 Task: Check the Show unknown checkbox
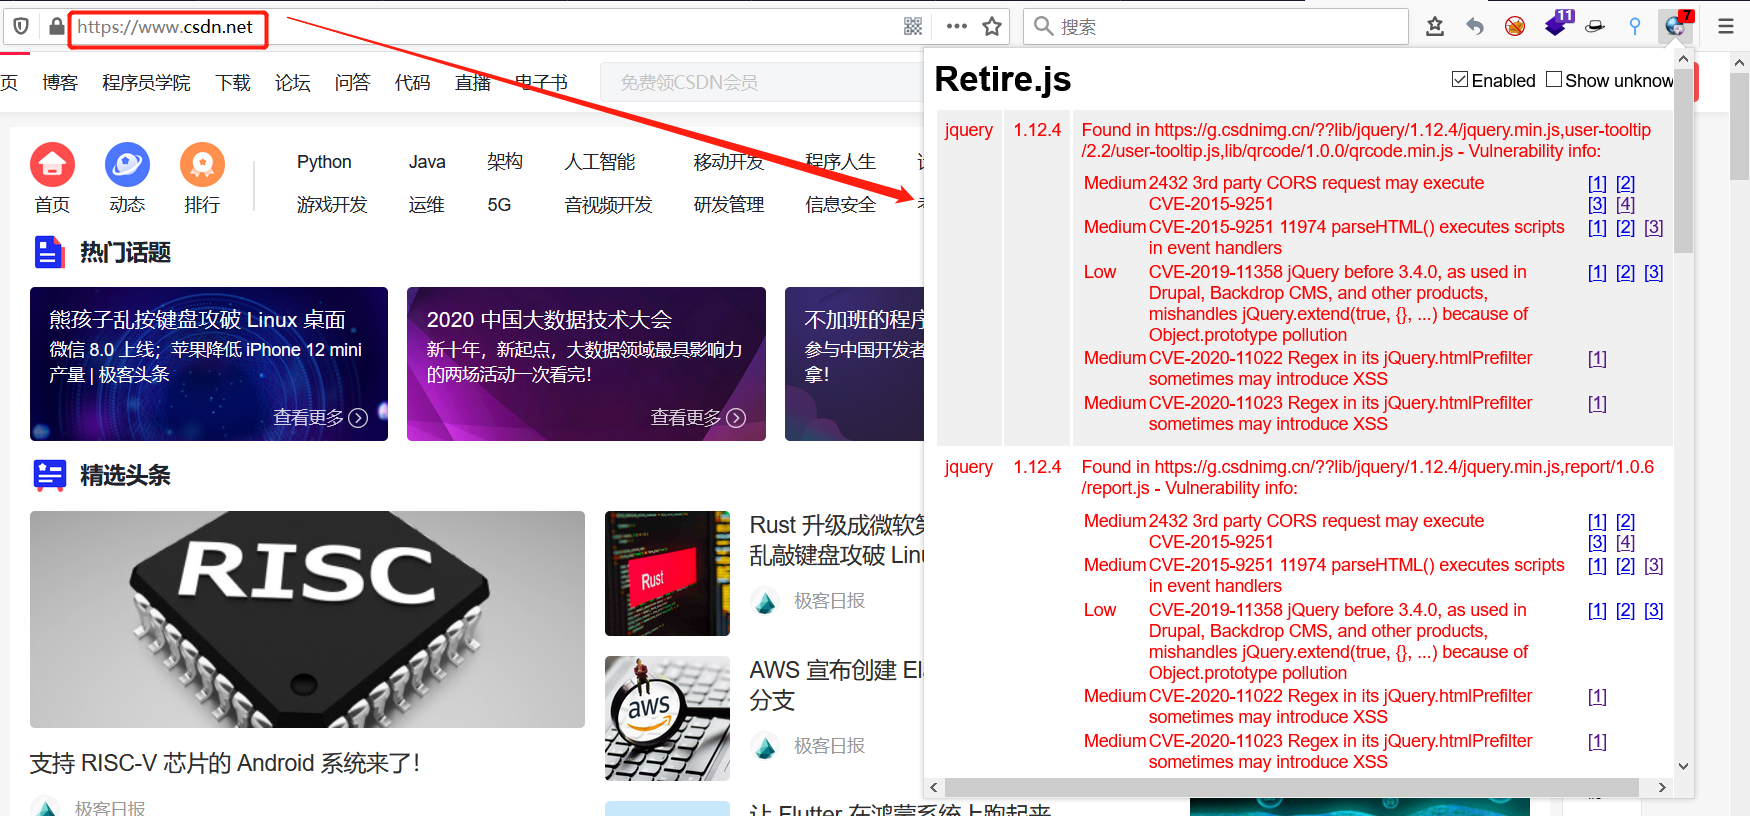(1554, 79)
